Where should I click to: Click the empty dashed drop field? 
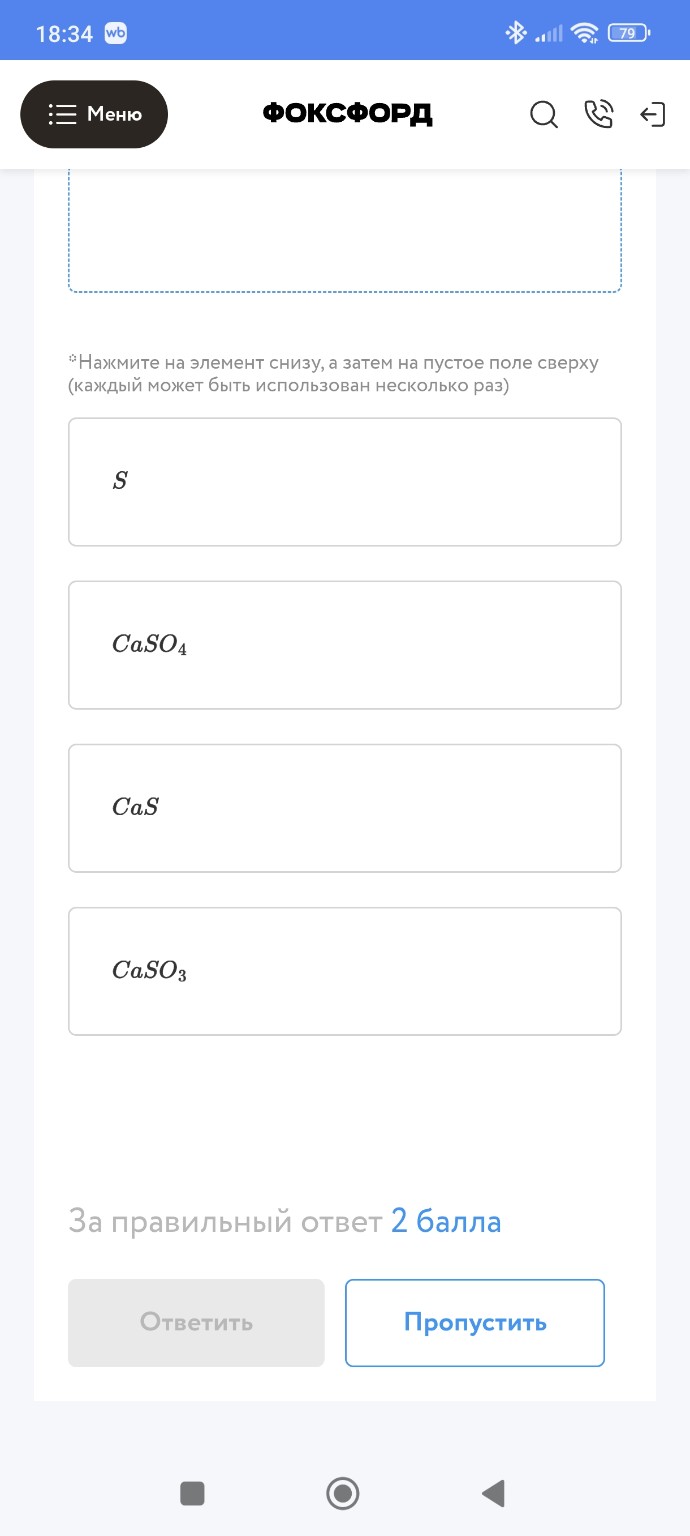(344, 232)
